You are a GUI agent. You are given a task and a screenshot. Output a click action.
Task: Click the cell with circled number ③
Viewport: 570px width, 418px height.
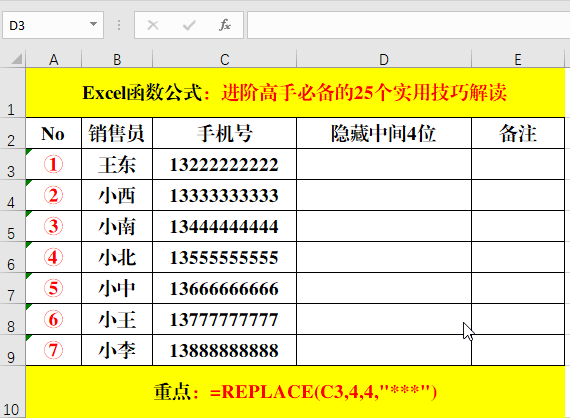coord(53,226)
